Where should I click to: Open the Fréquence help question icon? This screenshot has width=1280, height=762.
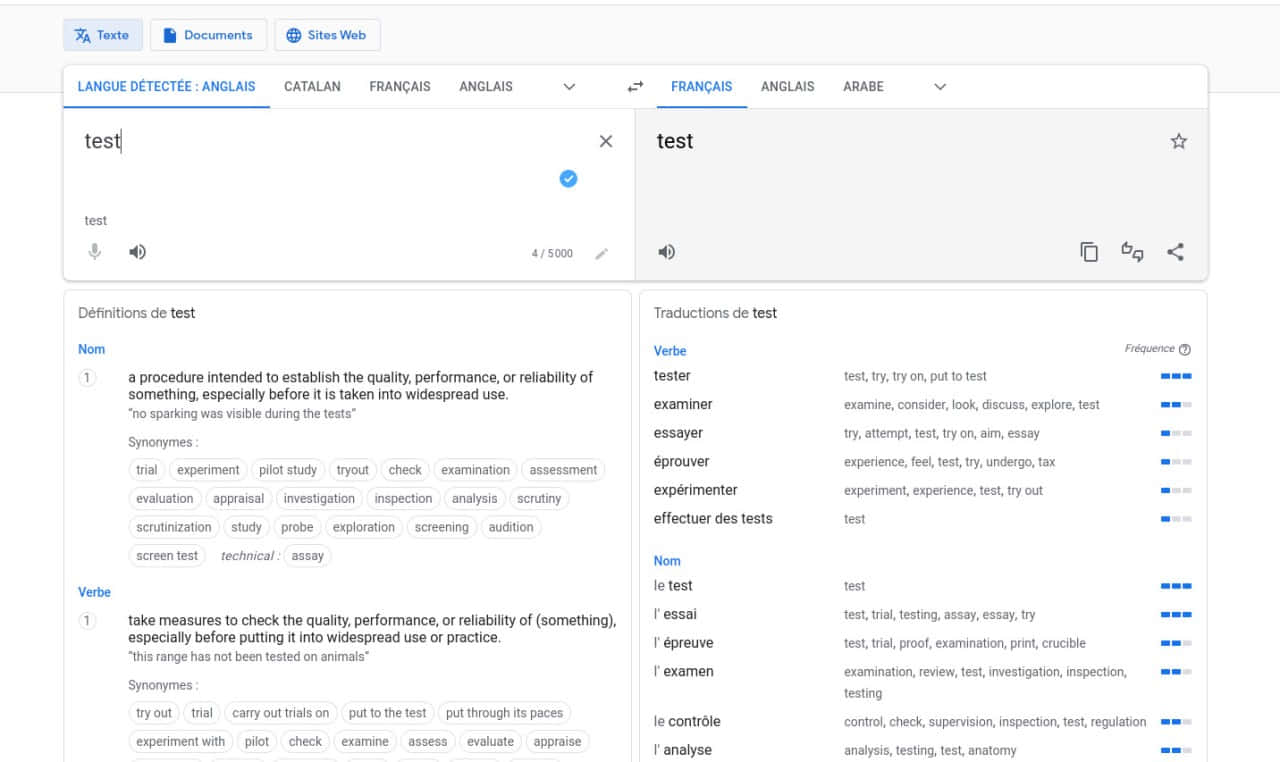[1185, 349]
